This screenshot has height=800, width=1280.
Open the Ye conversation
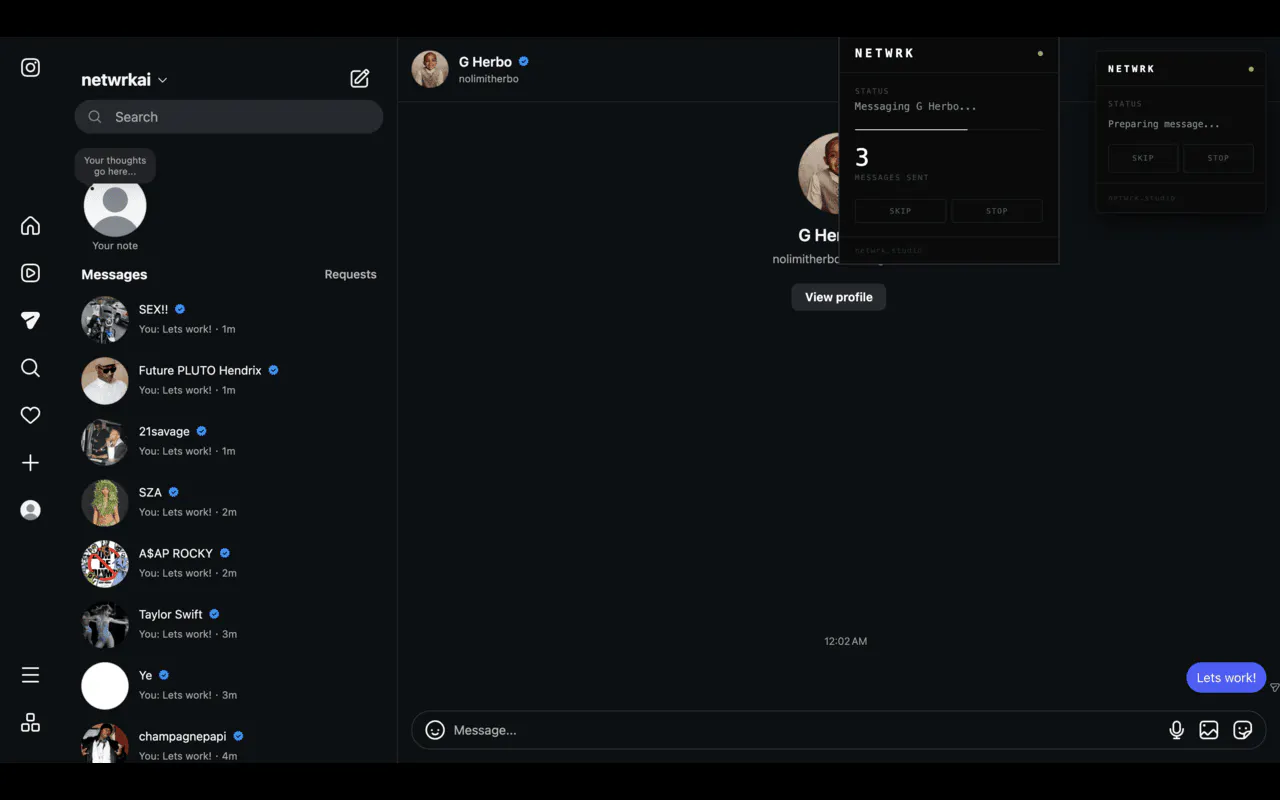(x=229, y=685)
